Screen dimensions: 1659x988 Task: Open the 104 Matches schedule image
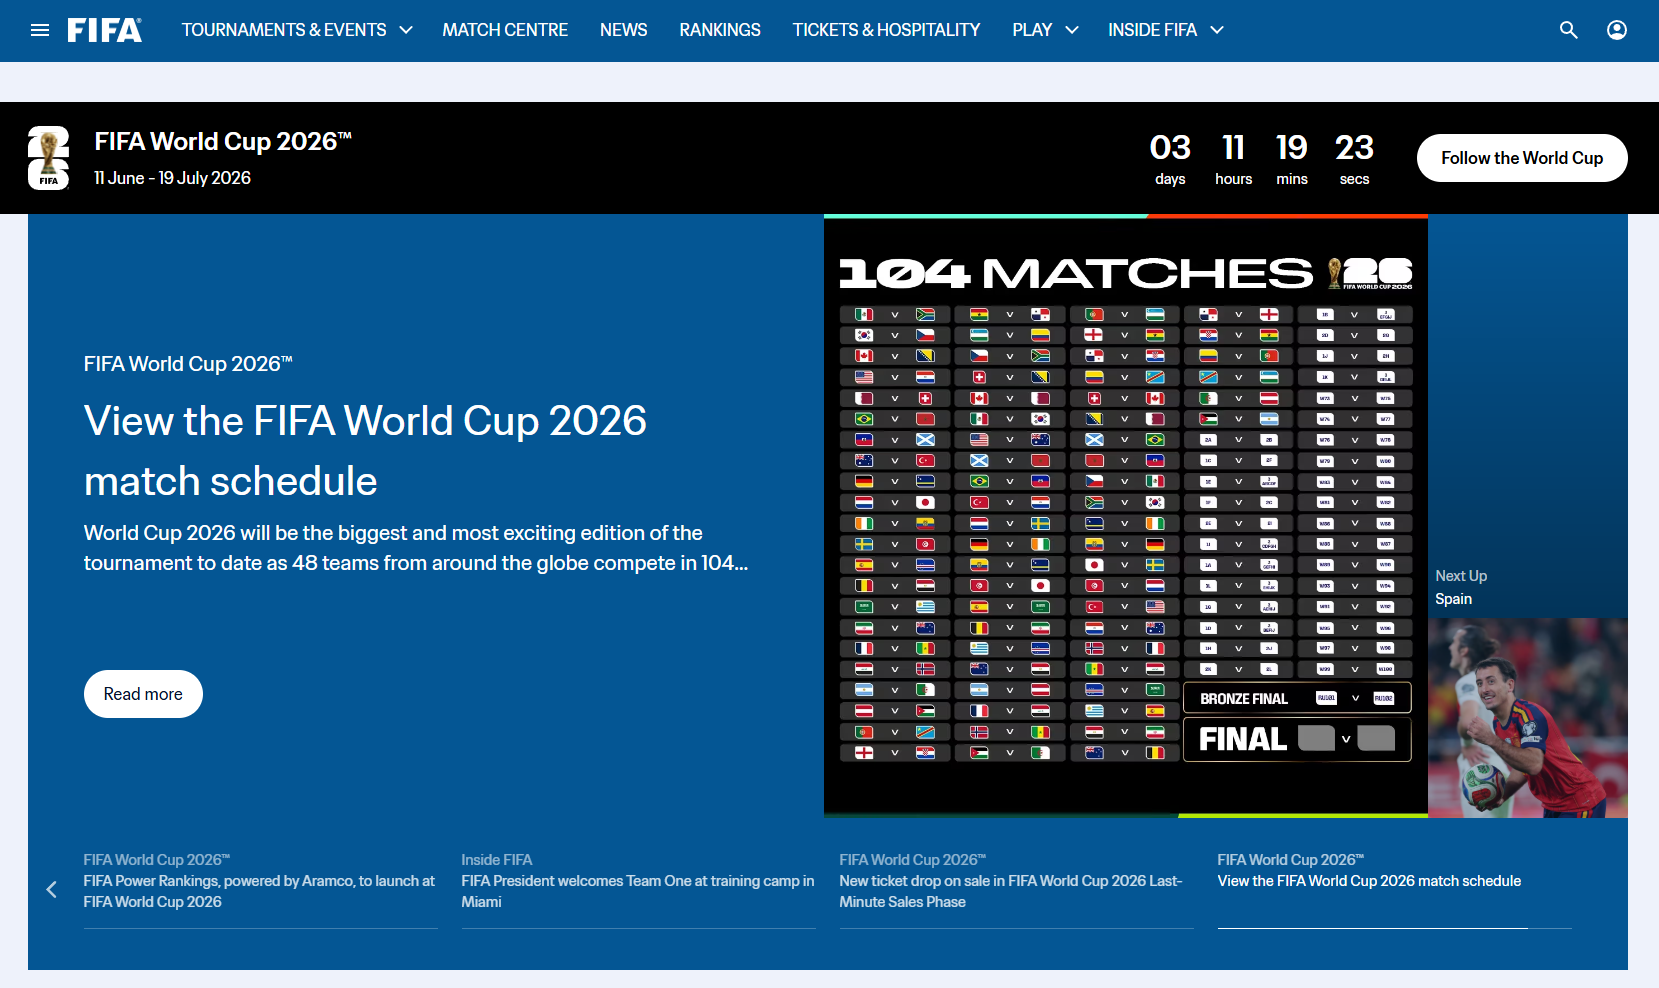pos(1126,516)
